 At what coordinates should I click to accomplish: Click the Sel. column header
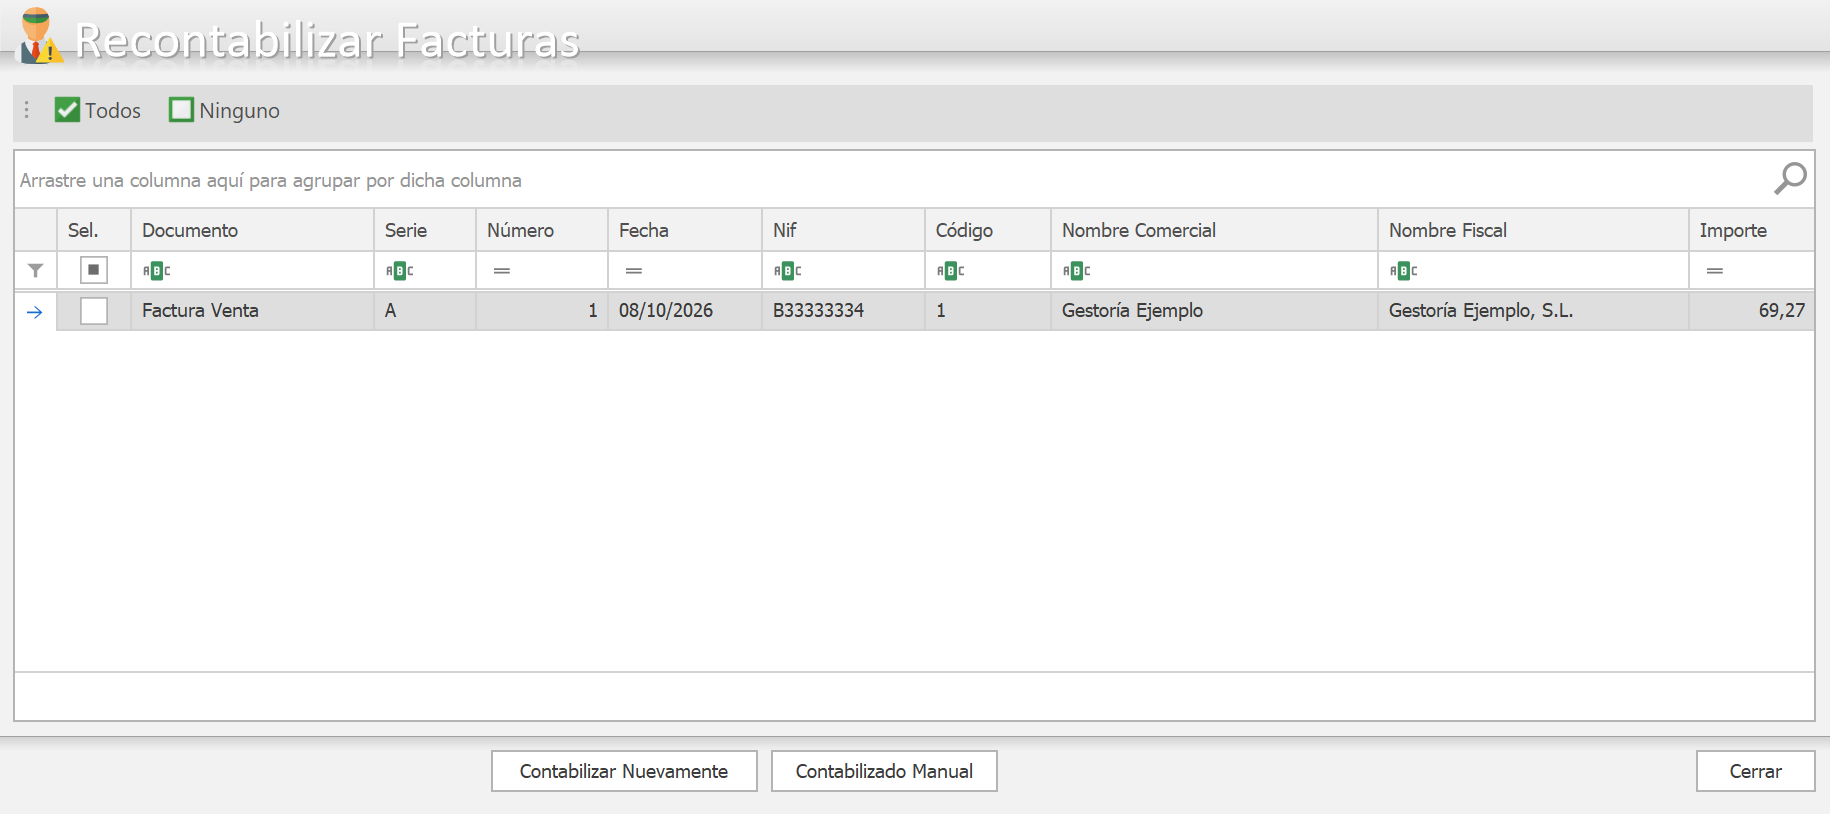click(94, 230)
